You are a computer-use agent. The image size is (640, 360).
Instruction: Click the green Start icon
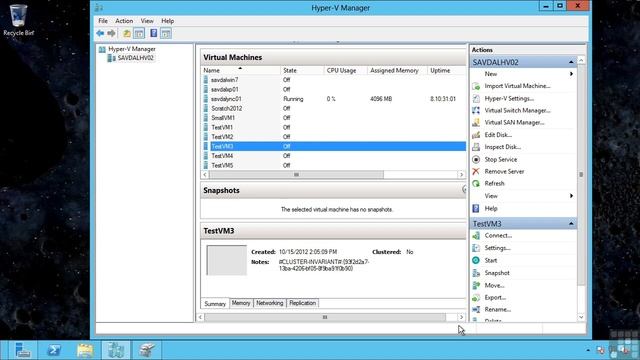tap(476, 260)
